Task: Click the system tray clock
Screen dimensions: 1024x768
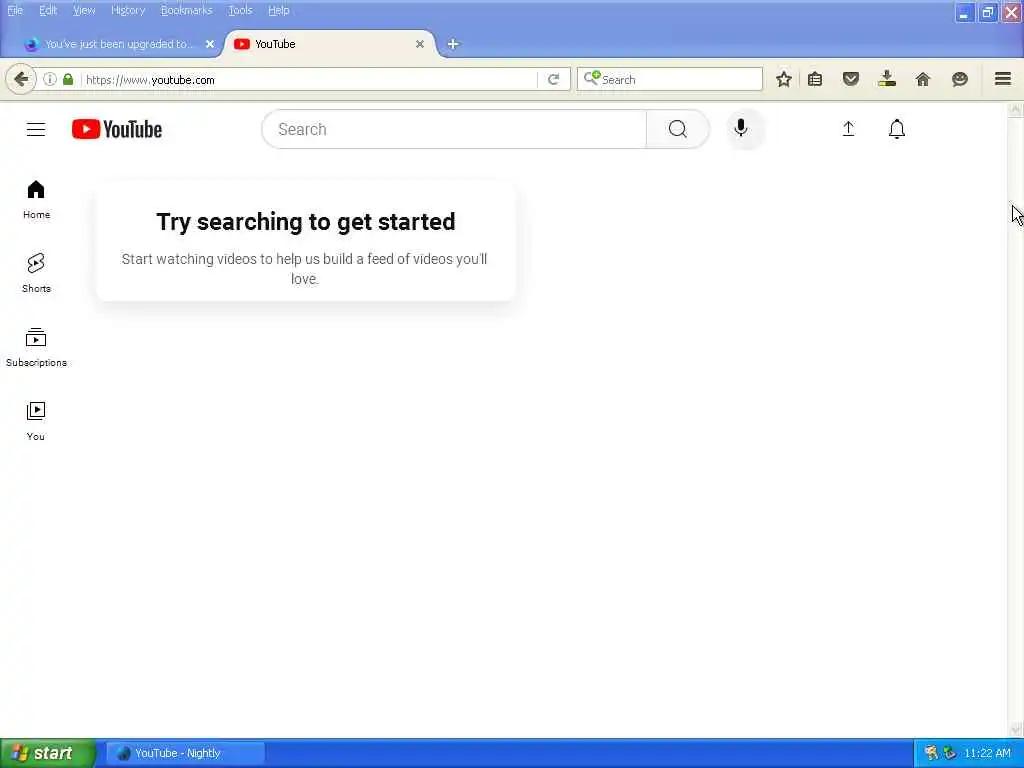Action: [987, 754]
